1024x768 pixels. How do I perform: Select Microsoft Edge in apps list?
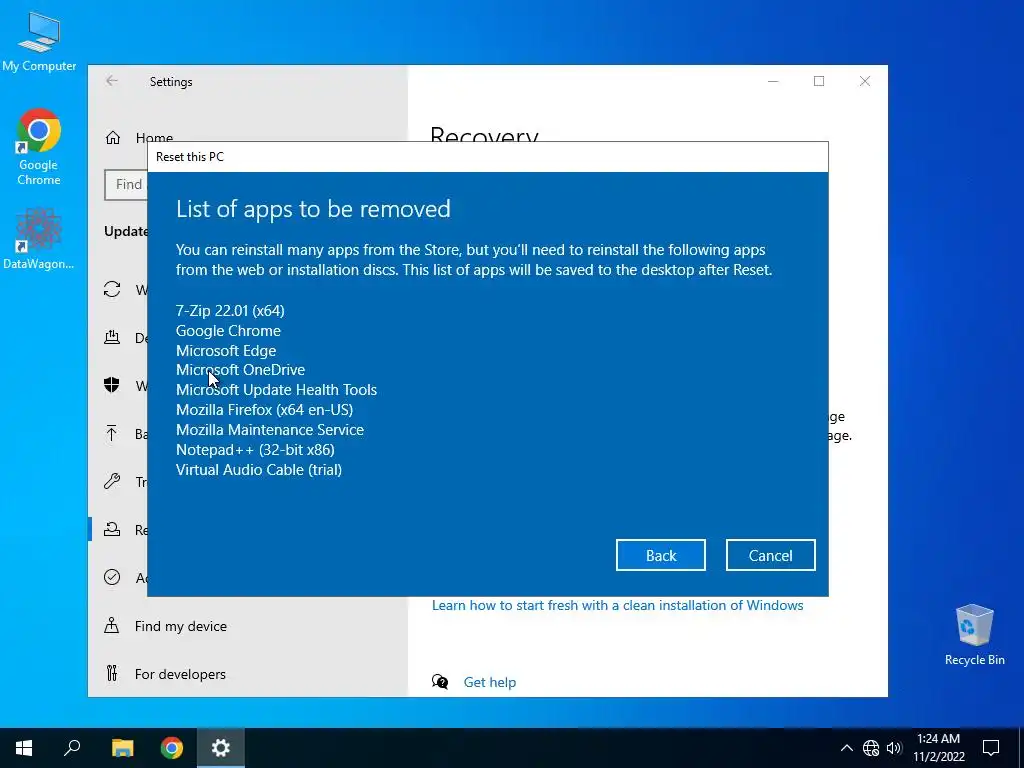(x=226, y=351)
